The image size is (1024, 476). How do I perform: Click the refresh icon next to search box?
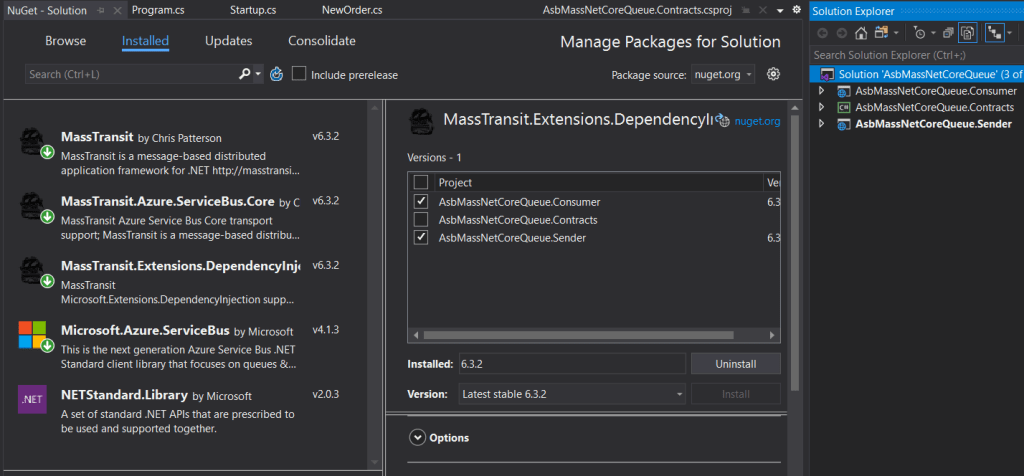(277, 74)
